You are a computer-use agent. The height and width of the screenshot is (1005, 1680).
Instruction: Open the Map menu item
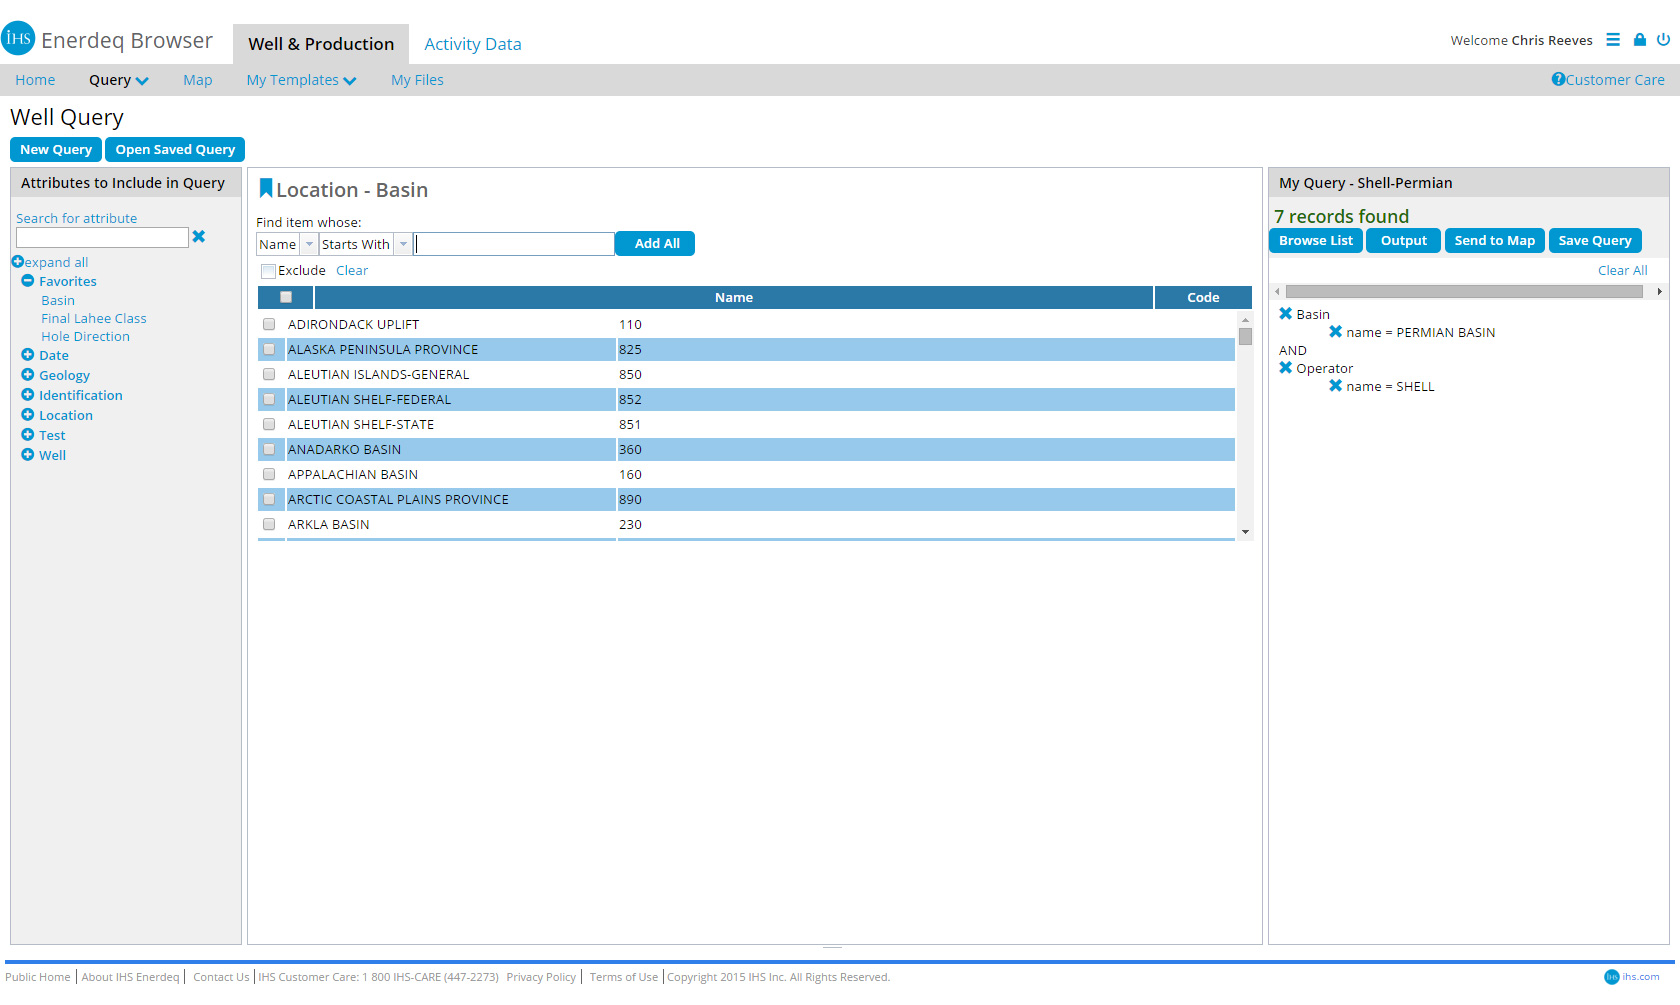(x=198, y=80)
